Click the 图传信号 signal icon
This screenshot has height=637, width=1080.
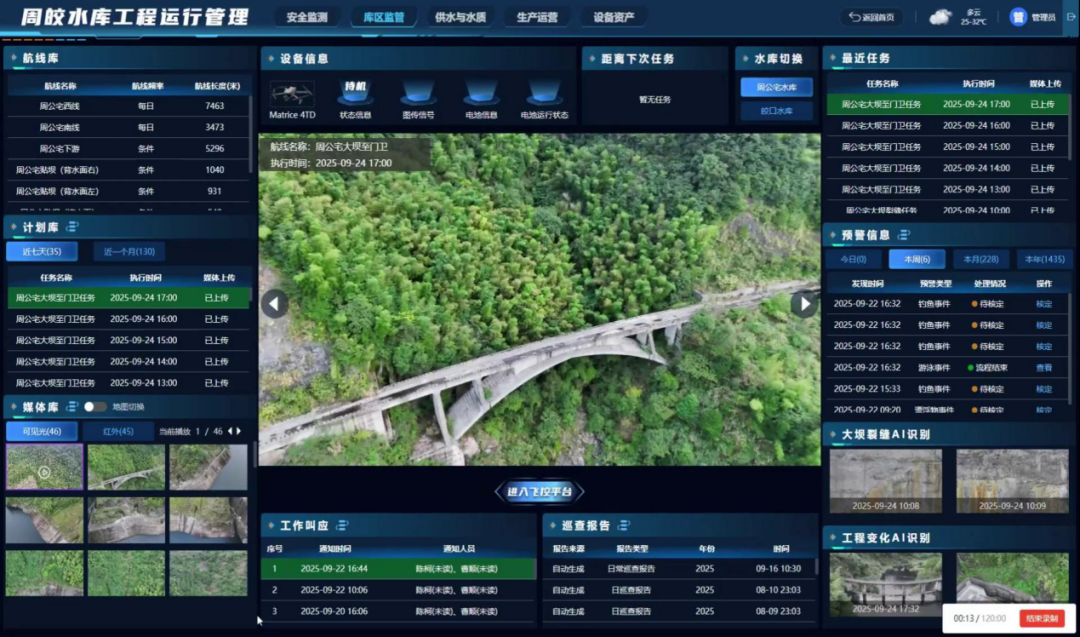418,94
